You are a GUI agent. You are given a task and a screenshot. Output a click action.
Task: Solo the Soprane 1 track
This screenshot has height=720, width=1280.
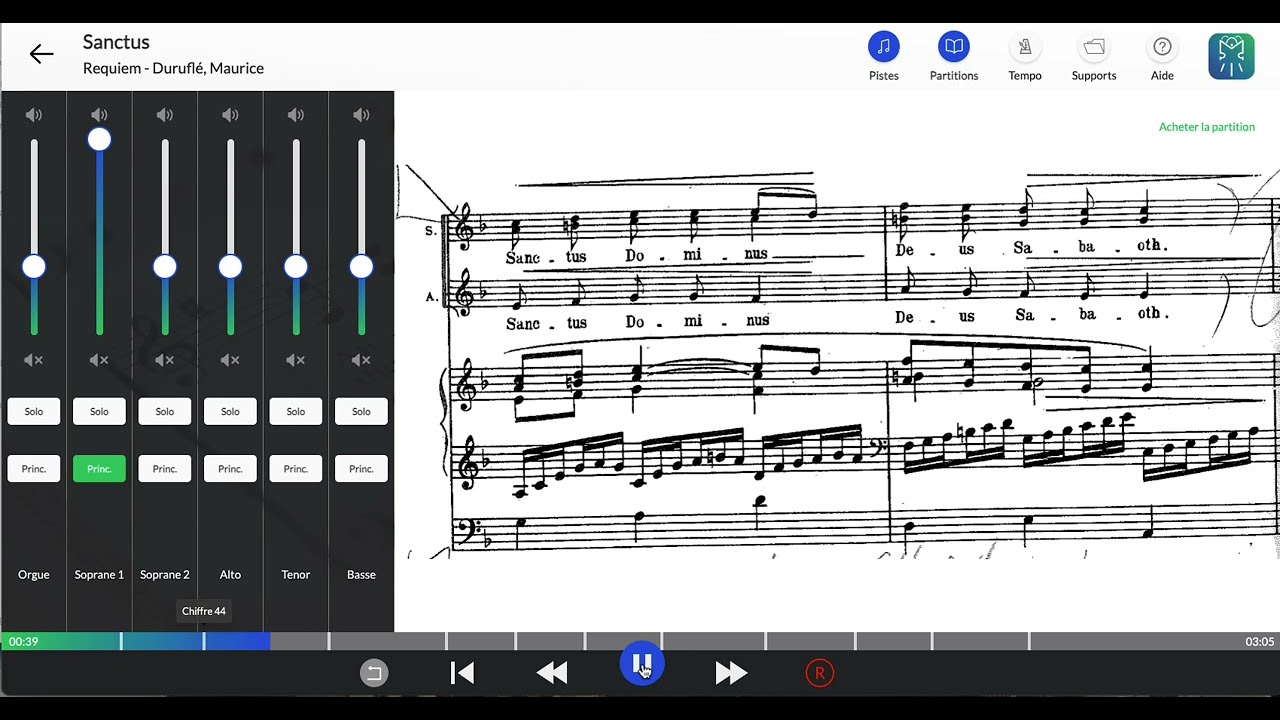coord(99,411)
